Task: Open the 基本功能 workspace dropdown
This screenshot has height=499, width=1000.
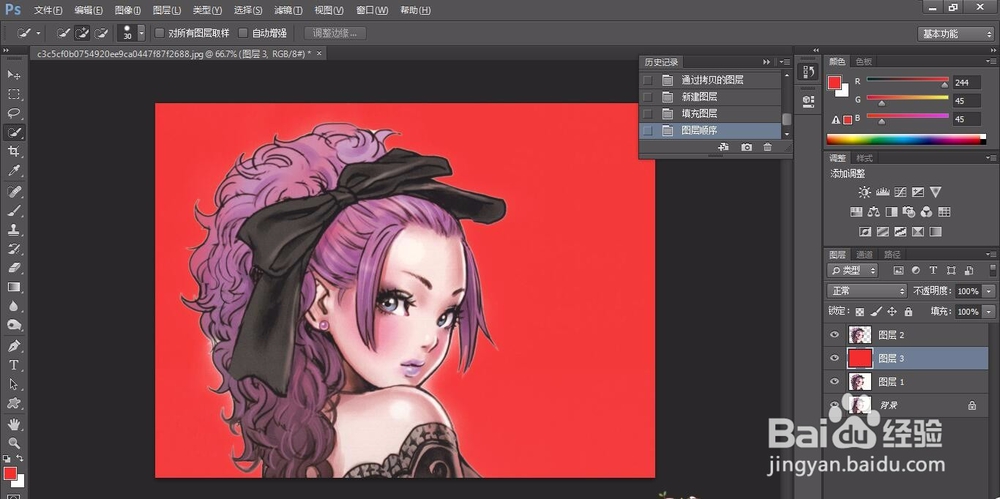Action: click(x=955, y=34)
